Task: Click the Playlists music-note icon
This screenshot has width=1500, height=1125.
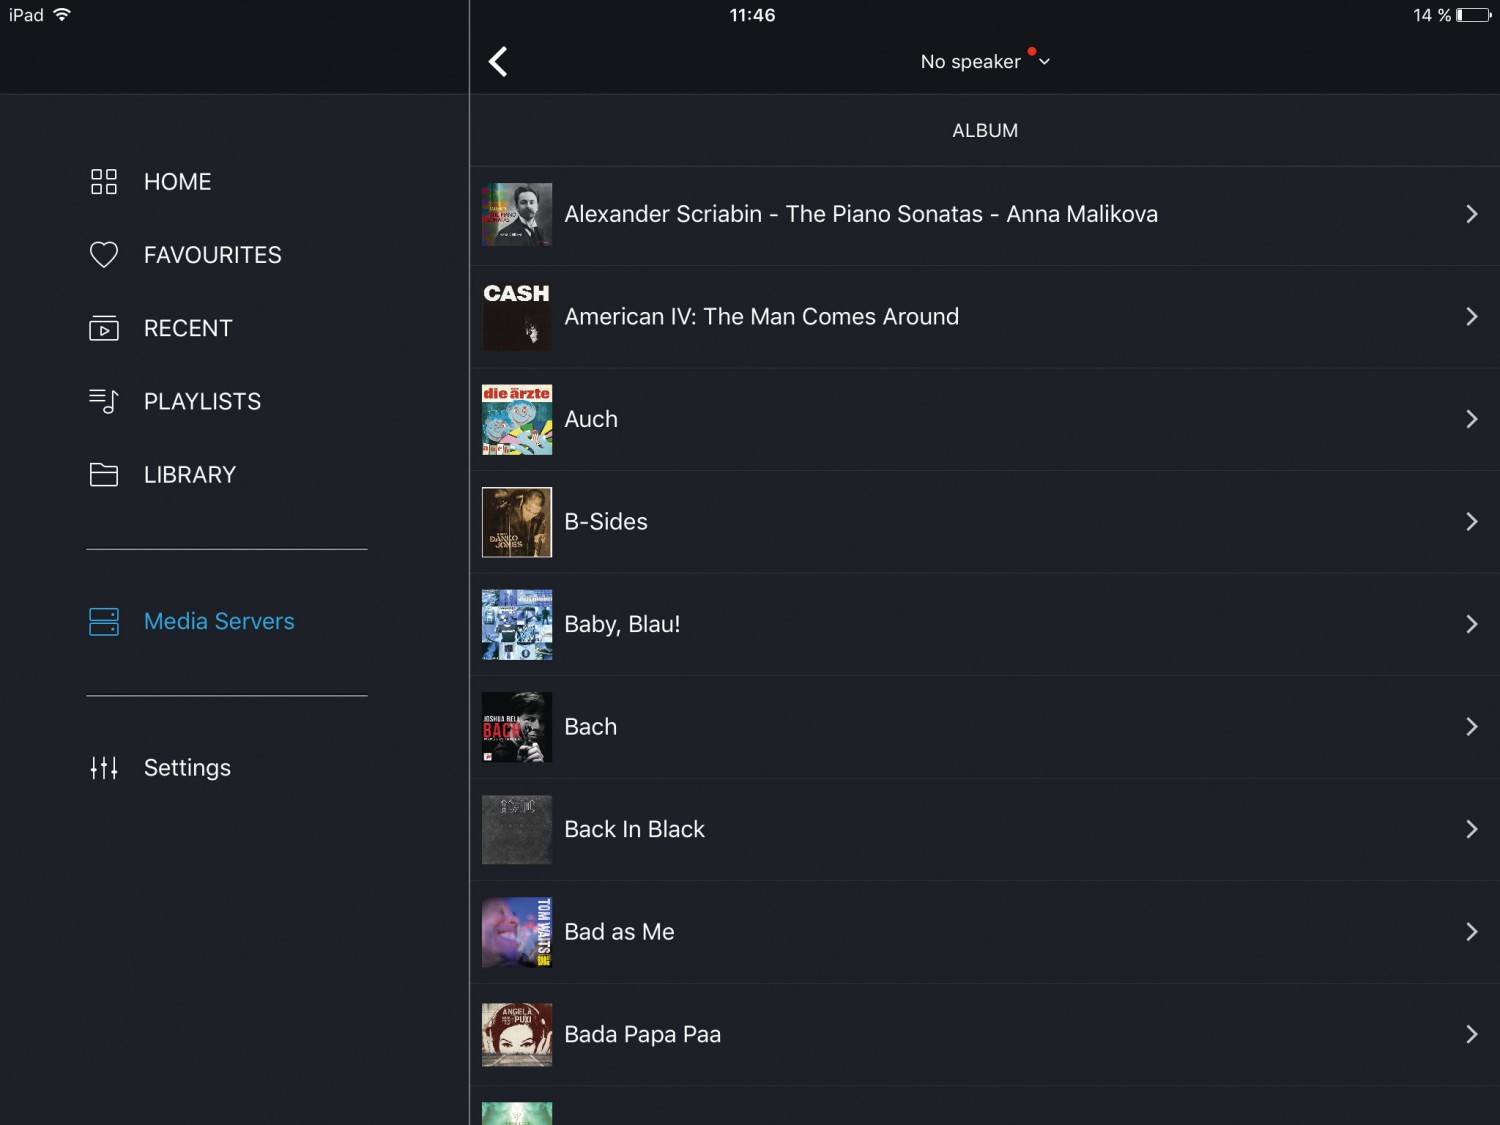Action: tap(104, 401)
